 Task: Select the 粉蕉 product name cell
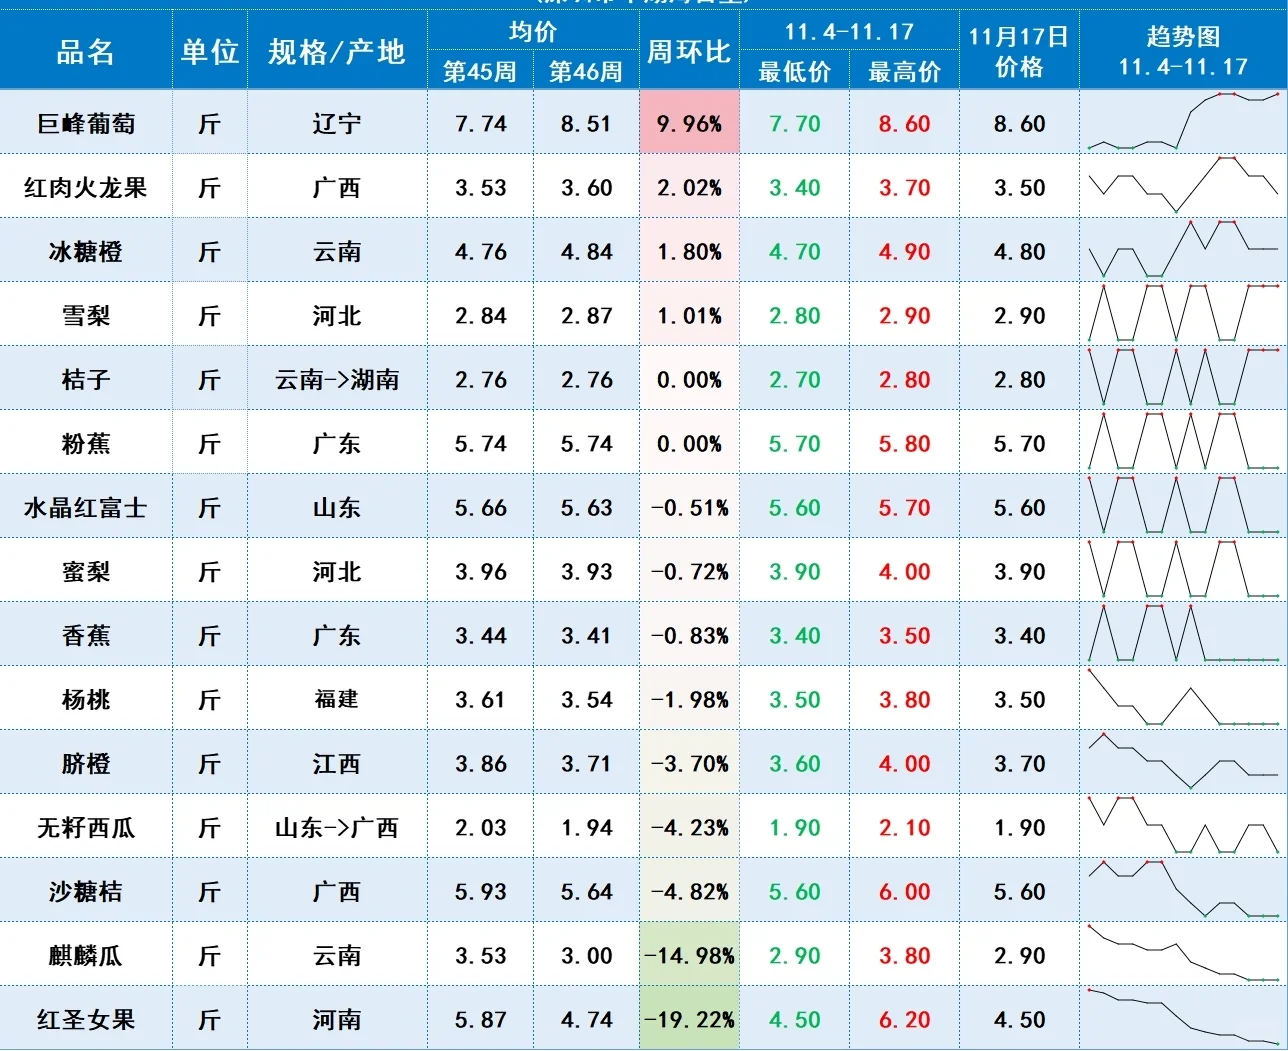point(86,444)
